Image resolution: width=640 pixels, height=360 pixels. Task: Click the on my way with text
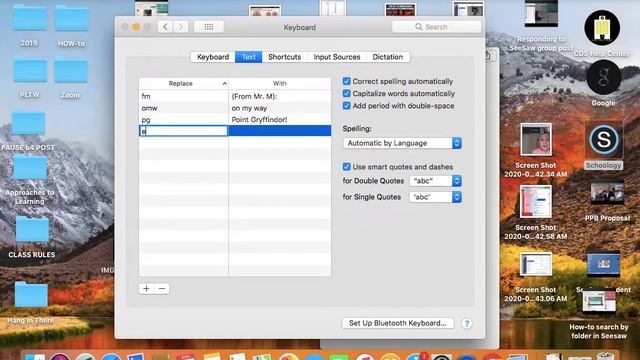pyautogui.click(x=249, y=108)
